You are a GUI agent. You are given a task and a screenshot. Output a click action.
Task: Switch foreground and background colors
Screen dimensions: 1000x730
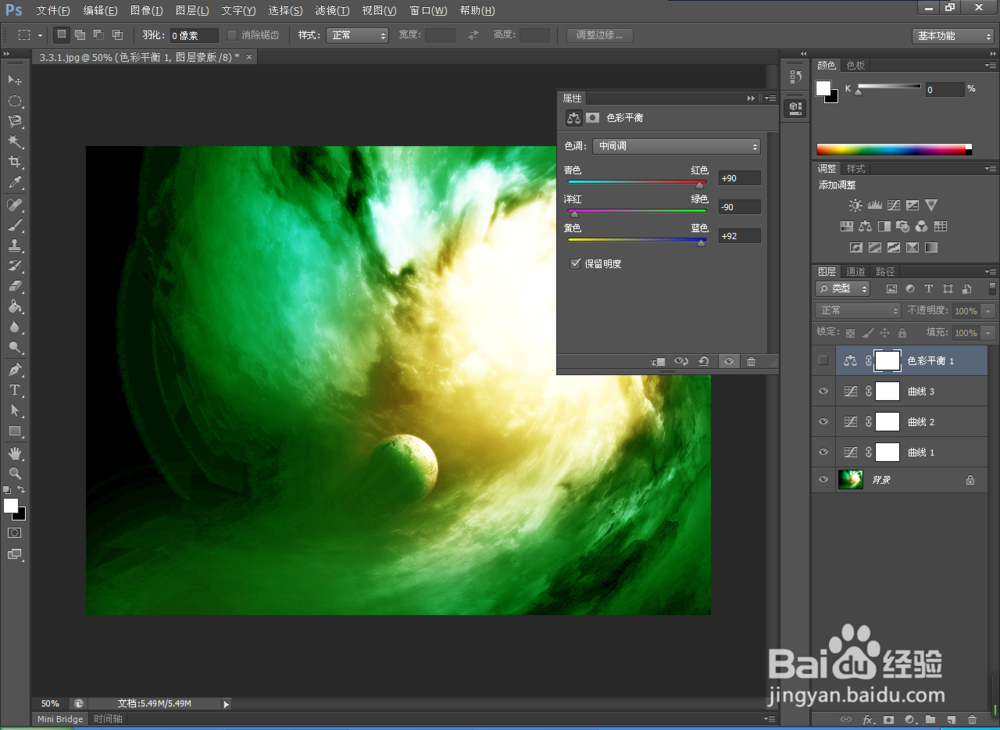coord(22,490)
